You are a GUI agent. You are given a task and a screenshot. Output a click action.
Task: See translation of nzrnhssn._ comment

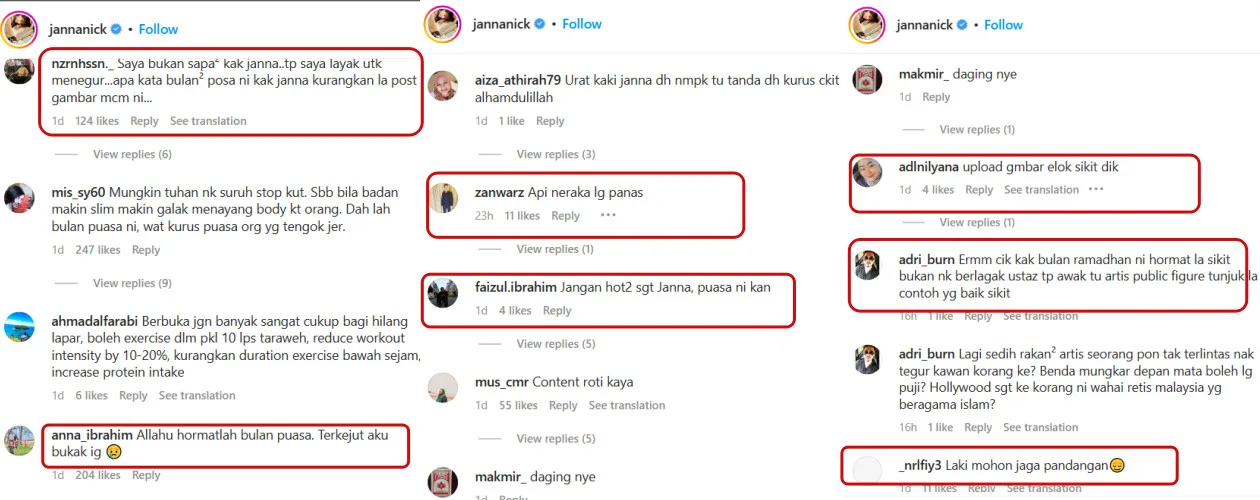point(208,121)
